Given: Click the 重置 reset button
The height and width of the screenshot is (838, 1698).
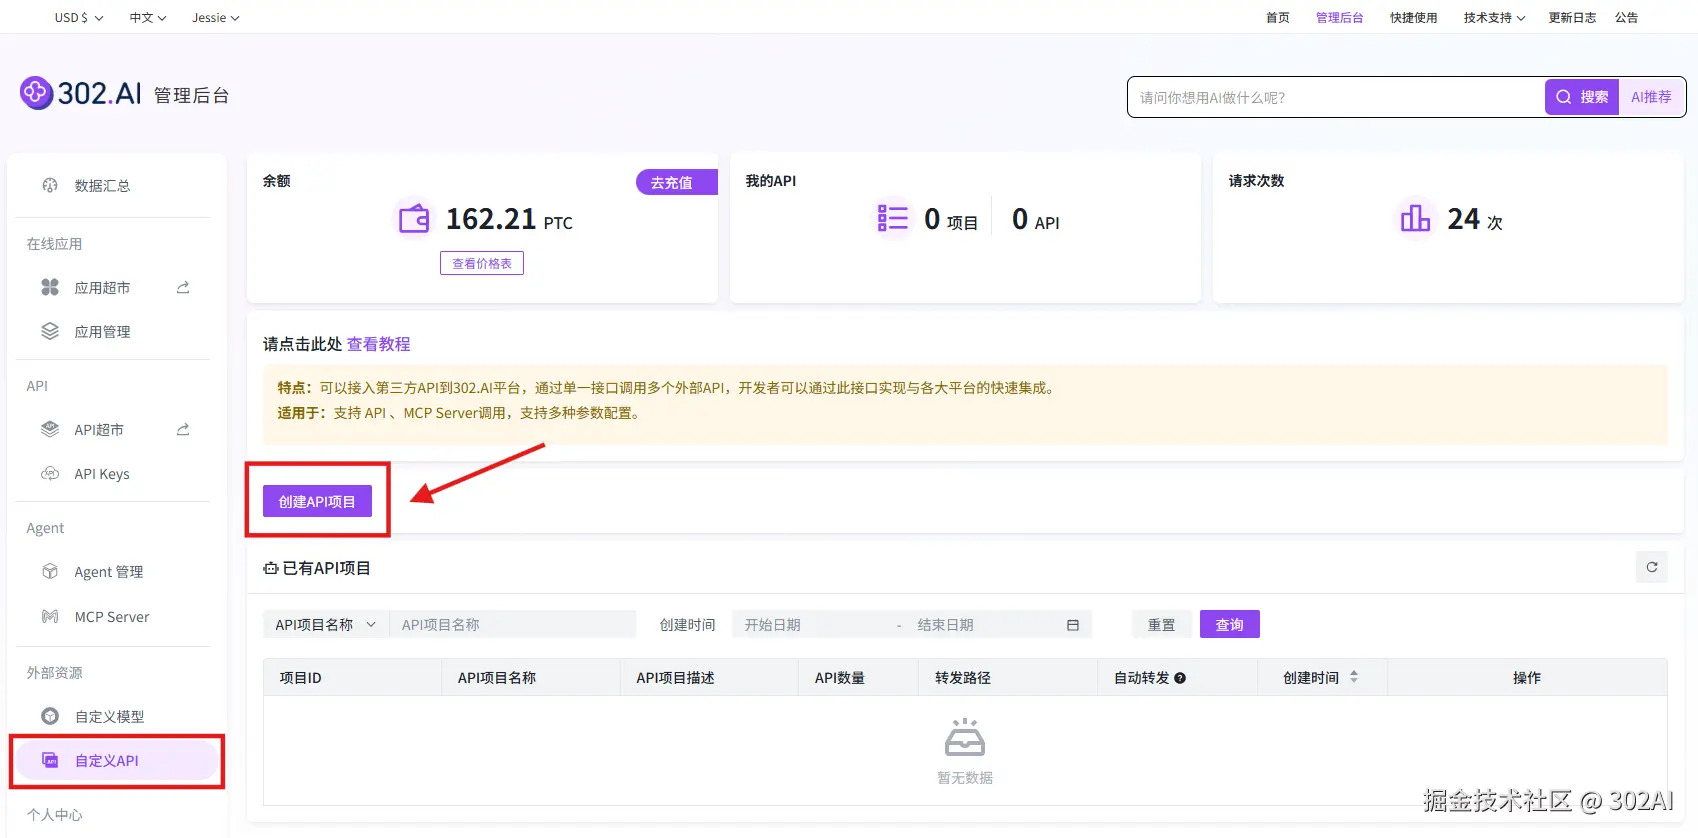Looking at the screenshot, I should click(1162, 624).
